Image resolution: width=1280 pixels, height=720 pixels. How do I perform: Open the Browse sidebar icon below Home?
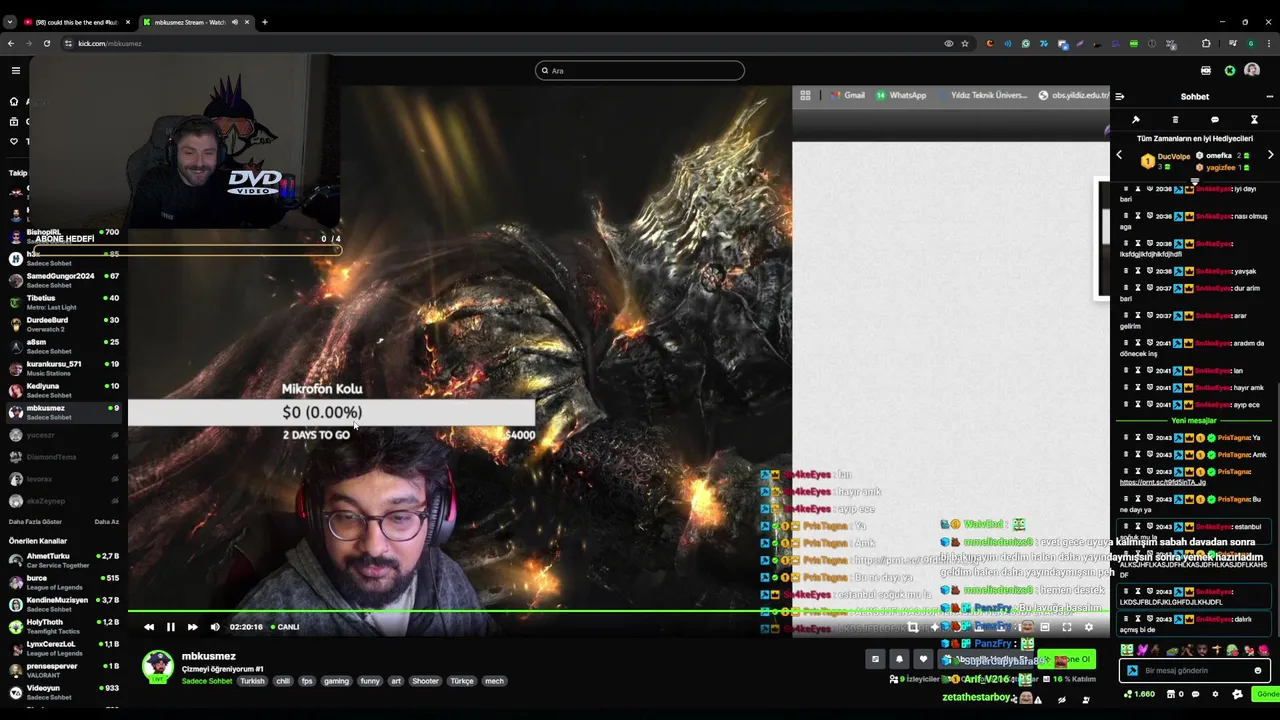[14, 121]
